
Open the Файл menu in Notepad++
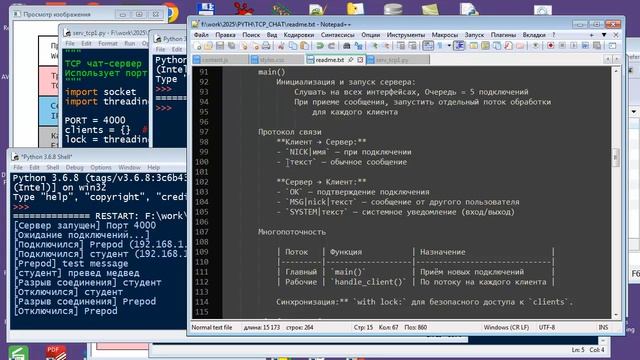[x=201, y=35]
